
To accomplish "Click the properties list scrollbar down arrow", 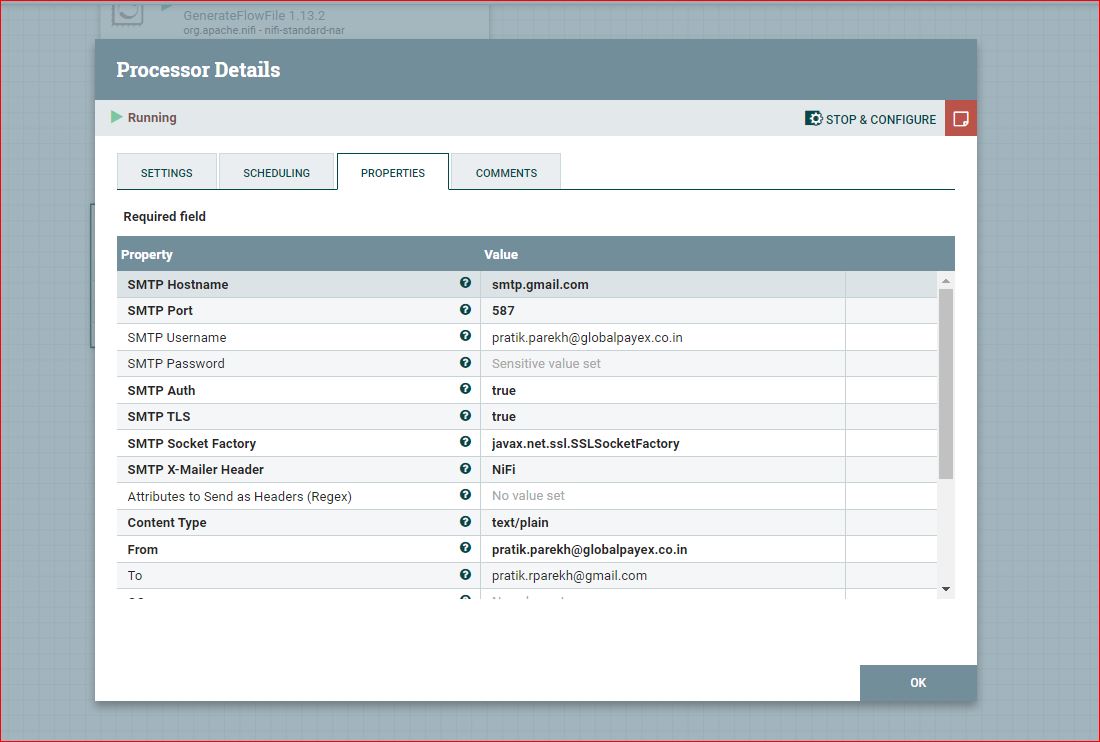I will (x=946, y=590).
